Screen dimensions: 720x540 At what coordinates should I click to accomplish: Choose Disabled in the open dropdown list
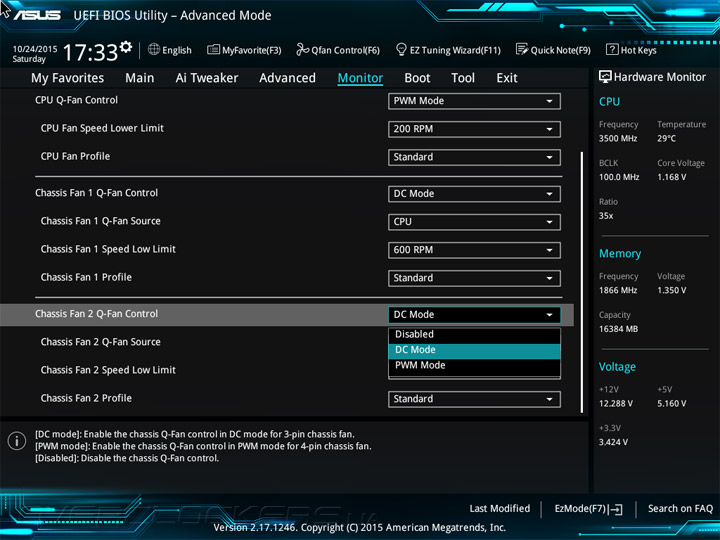[x=474, y=334]
